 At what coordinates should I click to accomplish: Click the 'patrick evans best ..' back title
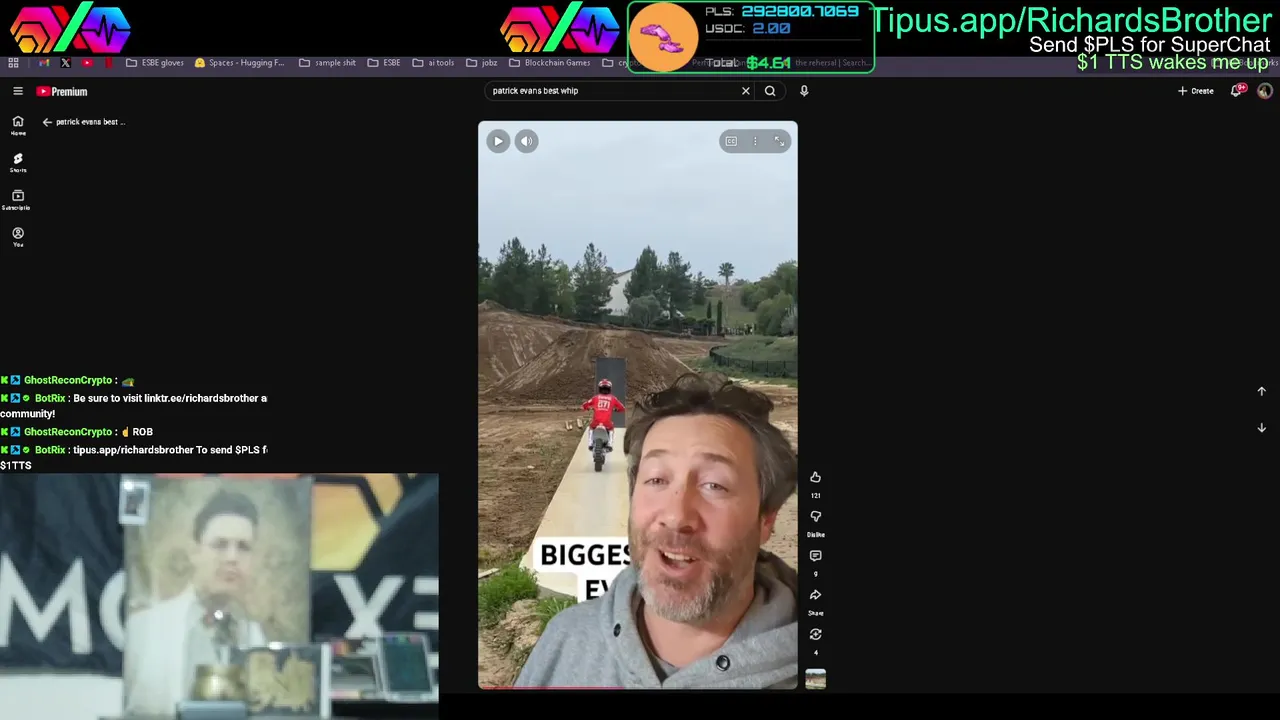90,122
